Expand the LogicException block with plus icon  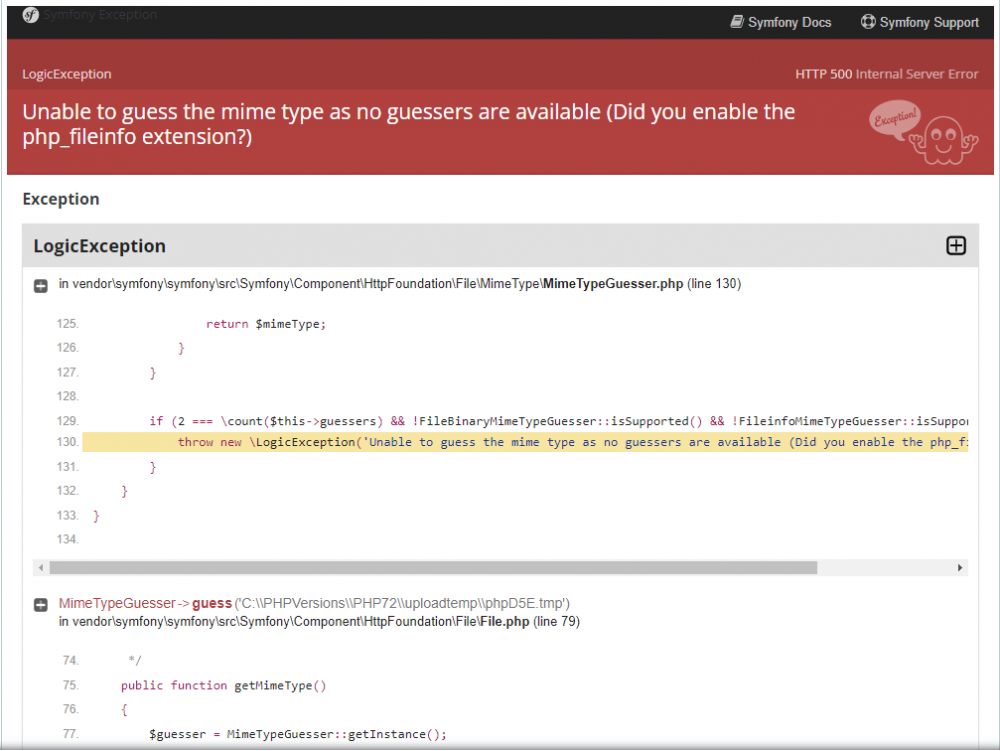[955, 245]
